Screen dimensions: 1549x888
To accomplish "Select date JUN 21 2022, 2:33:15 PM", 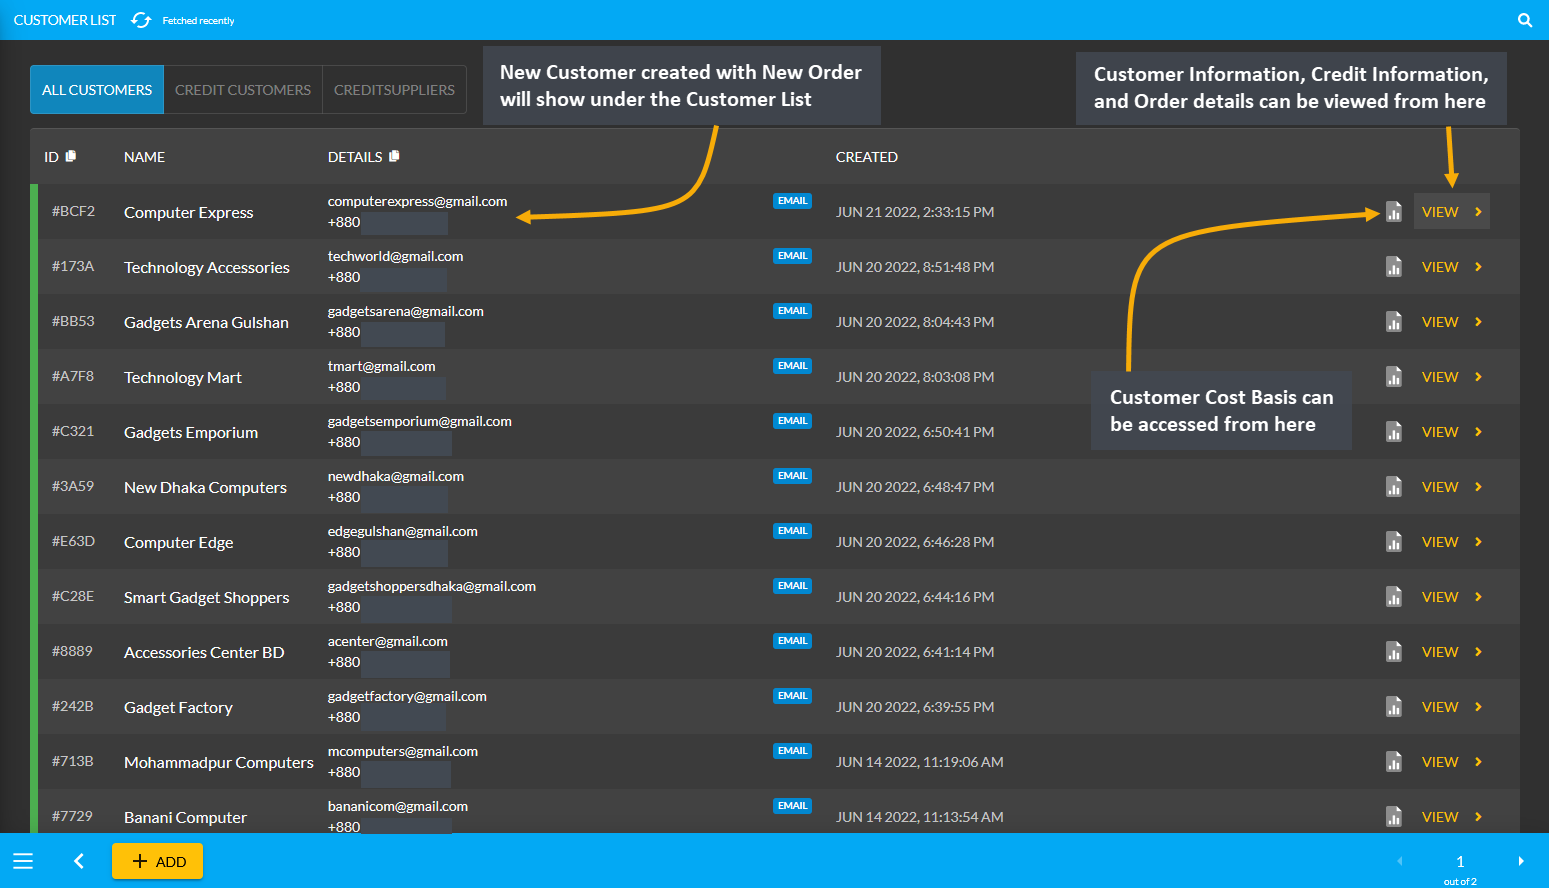I will pos(915,212).
